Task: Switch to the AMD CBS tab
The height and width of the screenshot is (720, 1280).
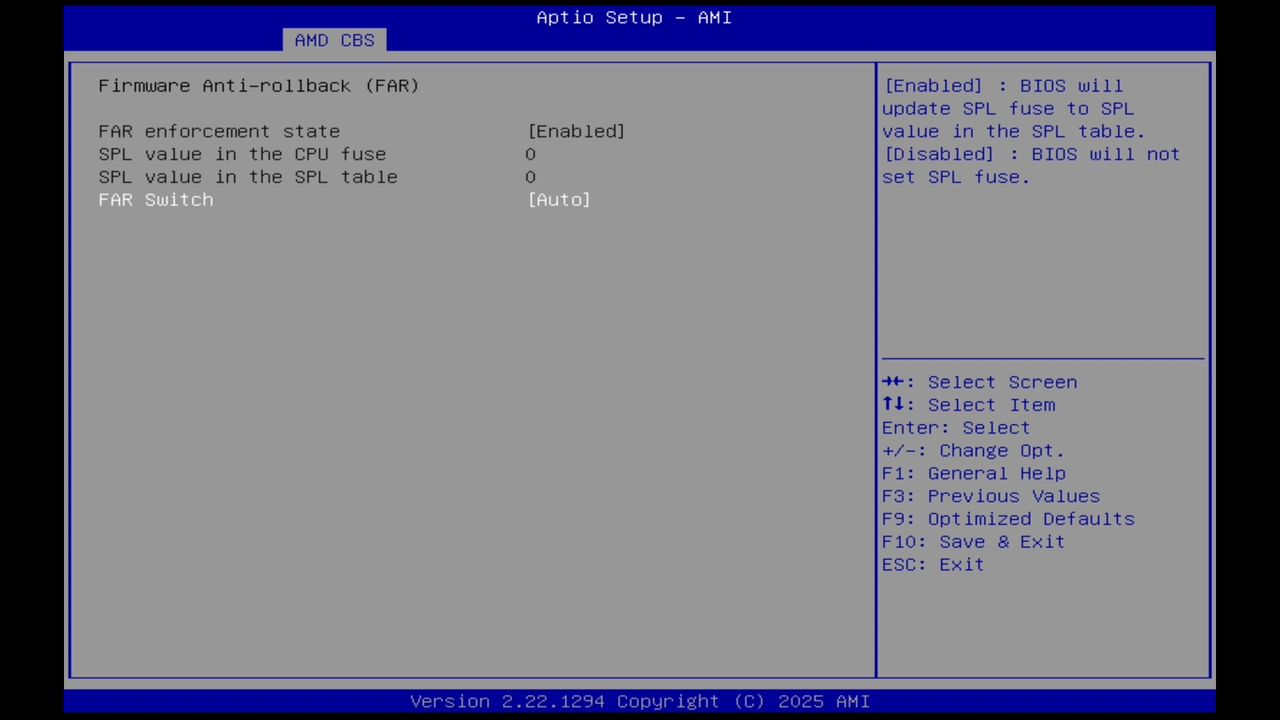Action: tap(334, 40)
